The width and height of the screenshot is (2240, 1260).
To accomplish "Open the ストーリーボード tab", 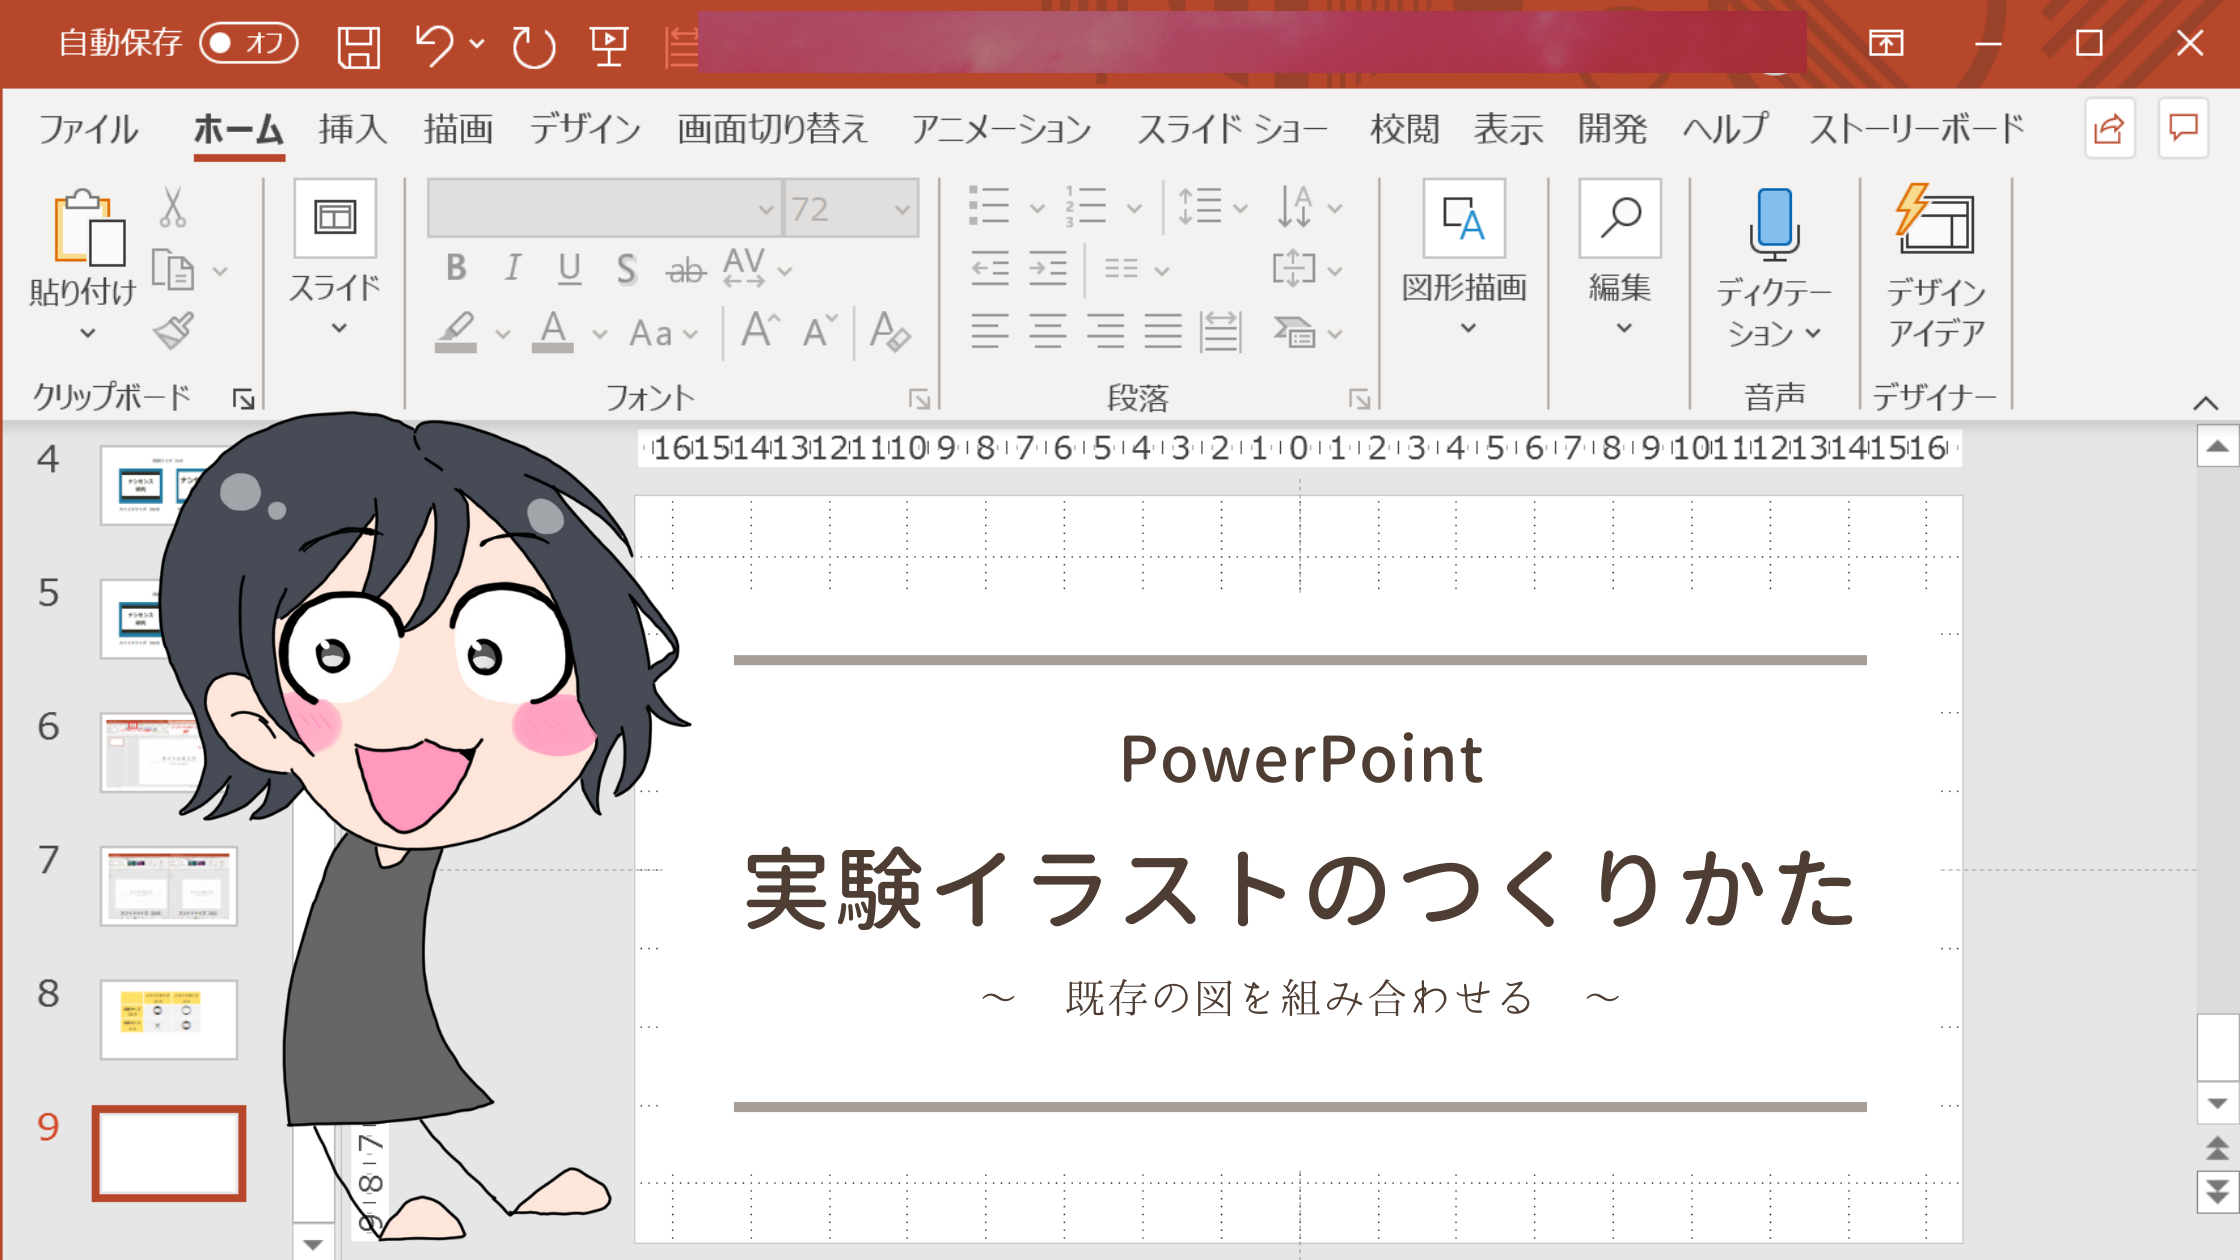I will click(x=1917, y=129).
